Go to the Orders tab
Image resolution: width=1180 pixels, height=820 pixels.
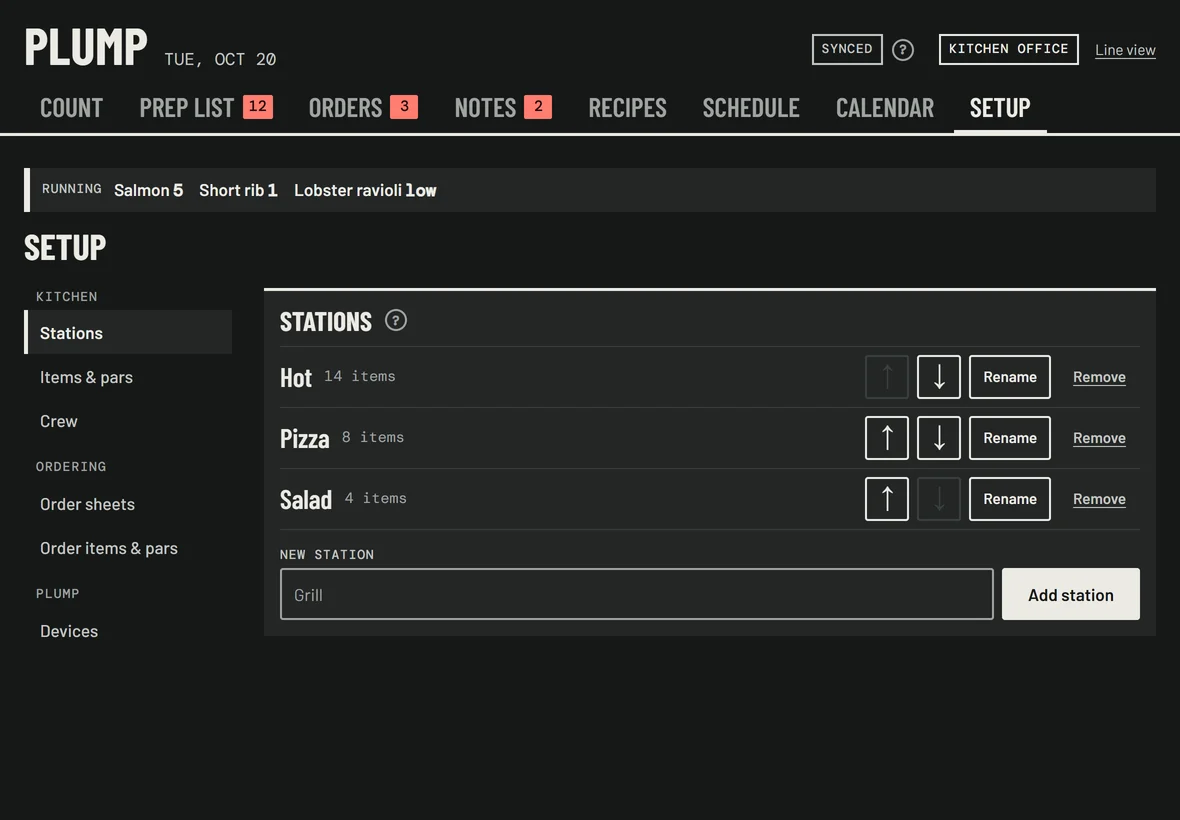pos(363,108)
